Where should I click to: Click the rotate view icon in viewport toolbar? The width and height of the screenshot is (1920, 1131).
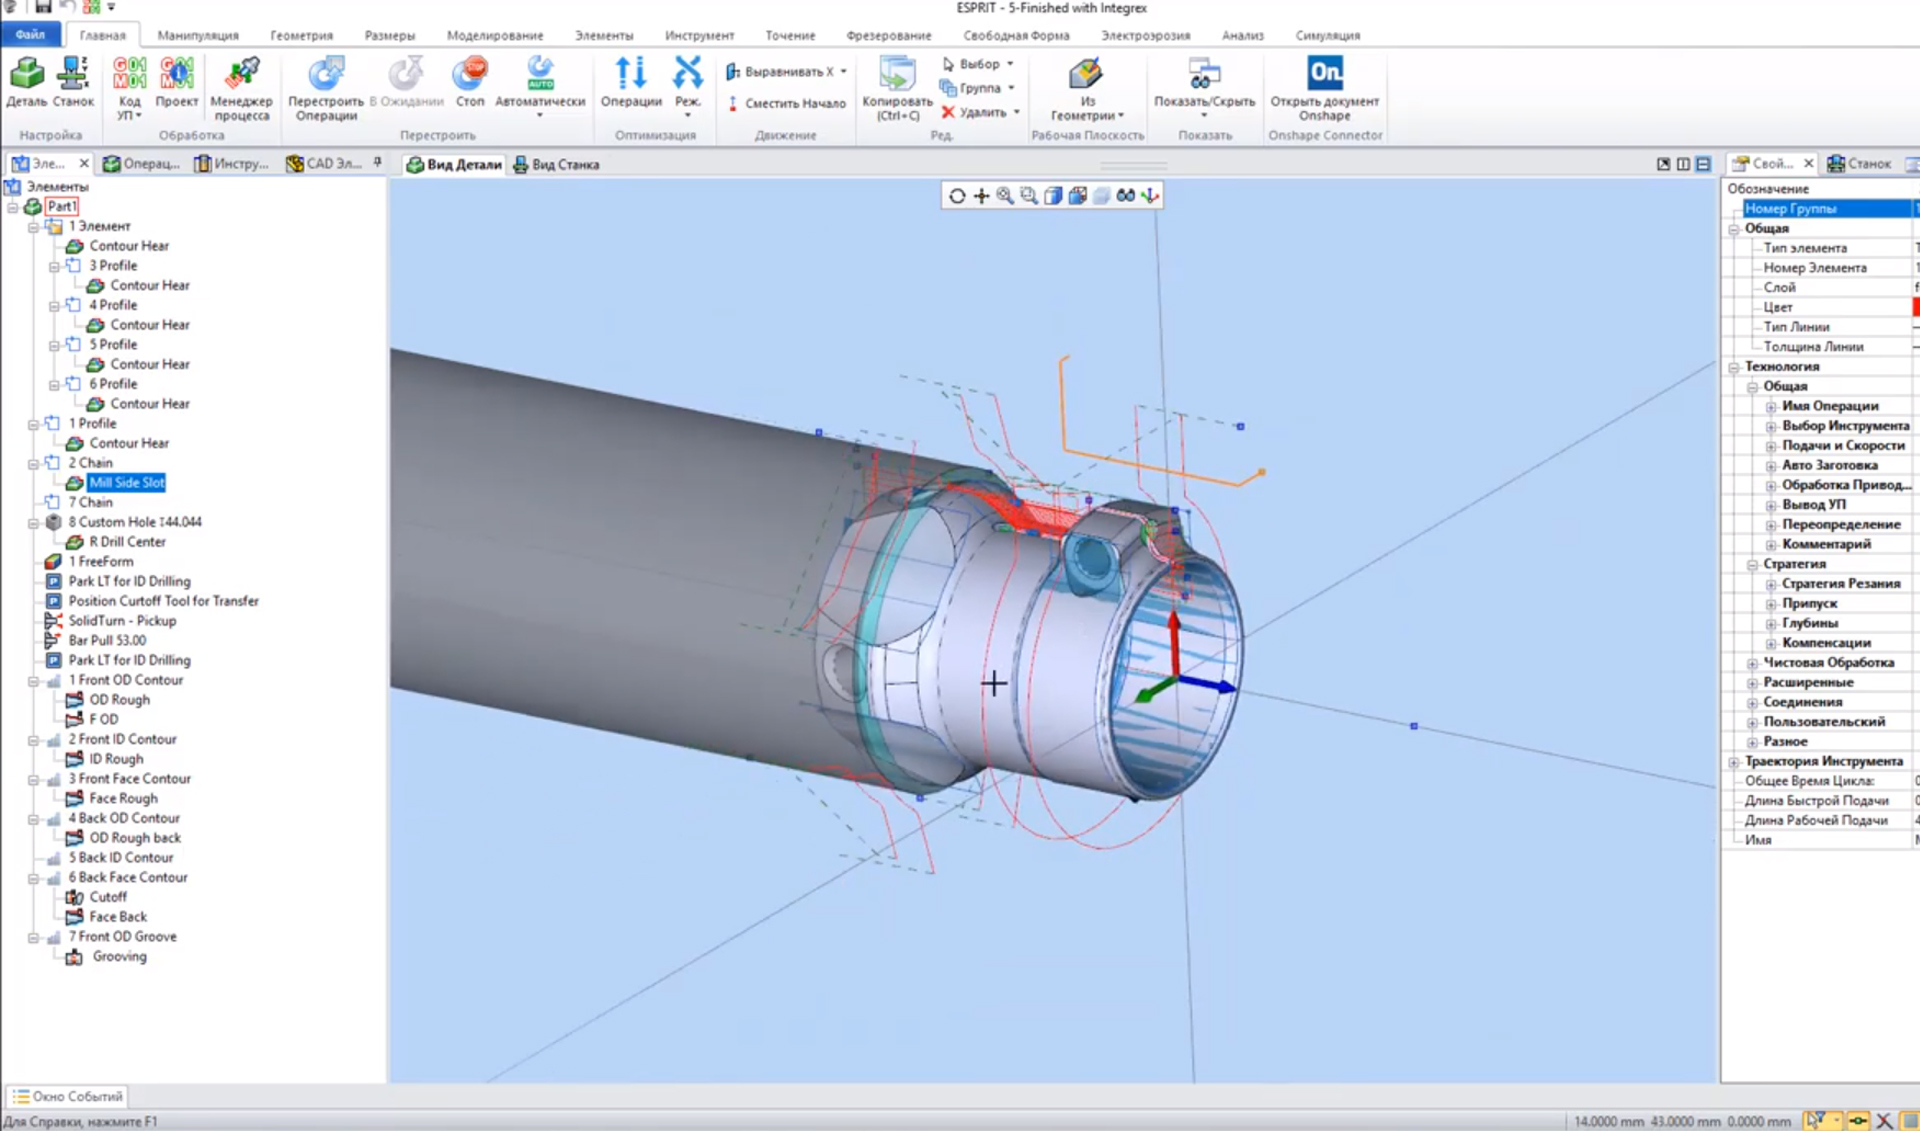point(957,196)
